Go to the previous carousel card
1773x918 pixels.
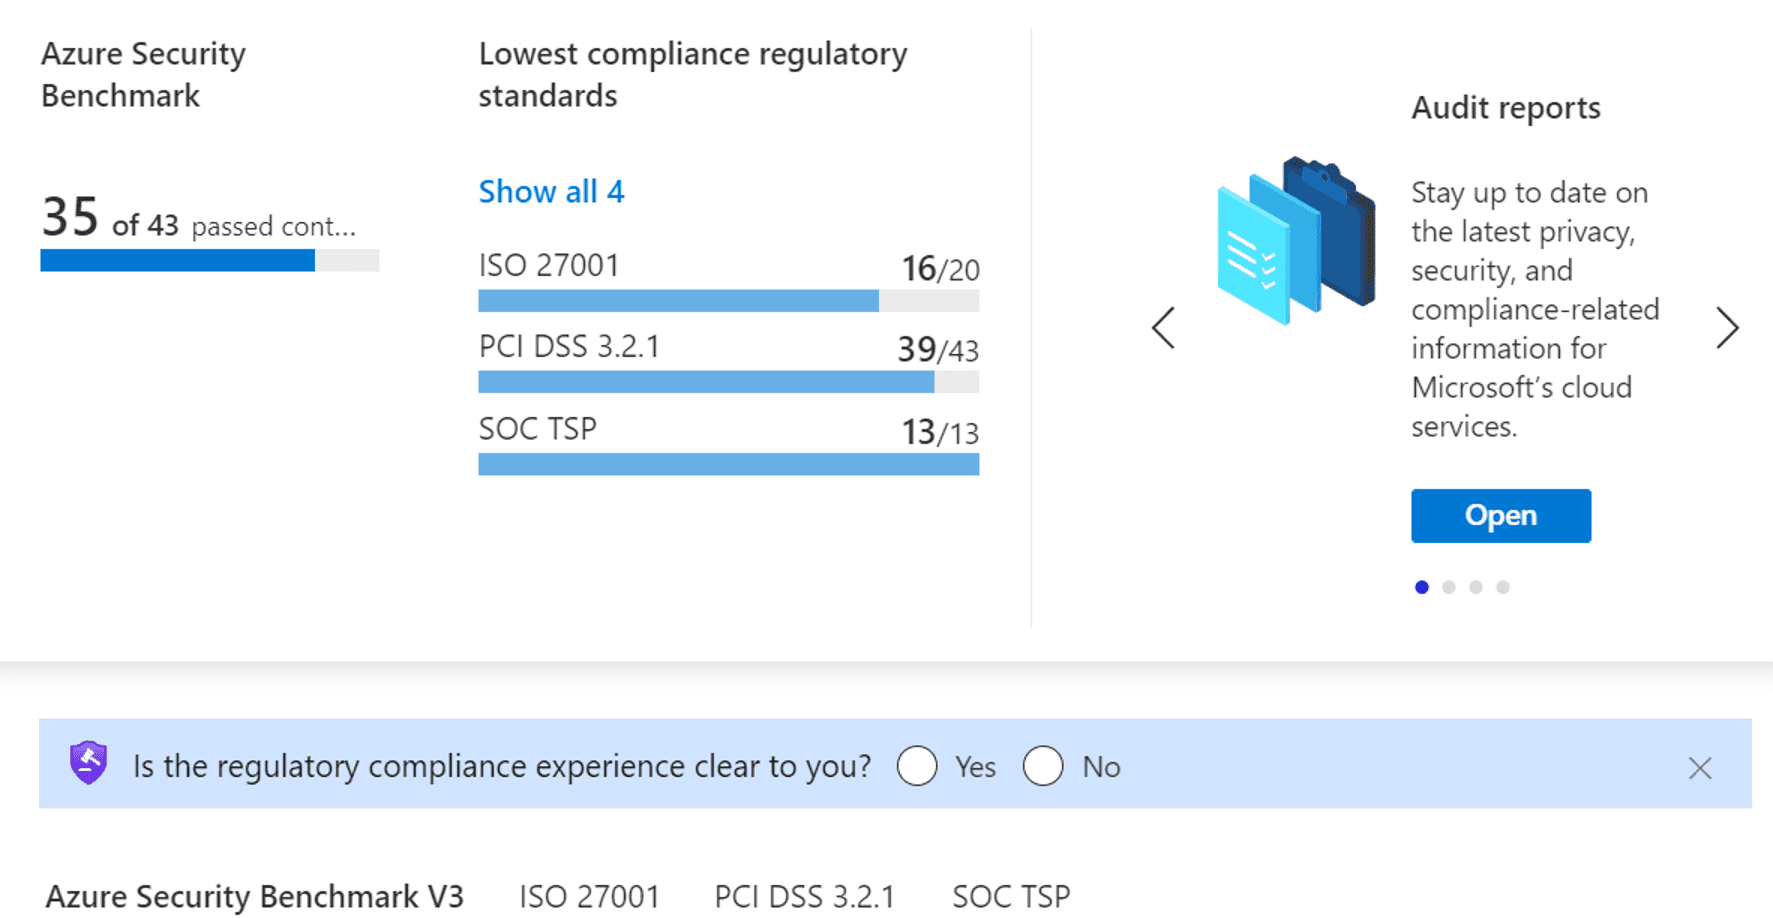pyautogui.click(x=1163, y=328)
